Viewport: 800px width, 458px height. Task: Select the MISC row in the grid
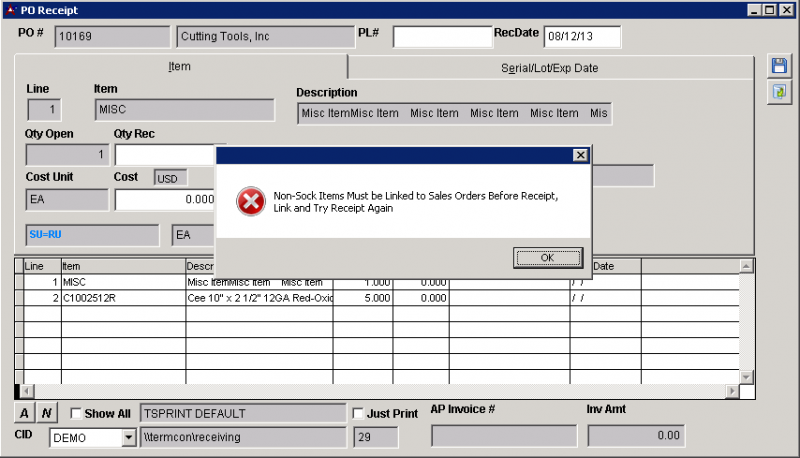tap(120, 283)
